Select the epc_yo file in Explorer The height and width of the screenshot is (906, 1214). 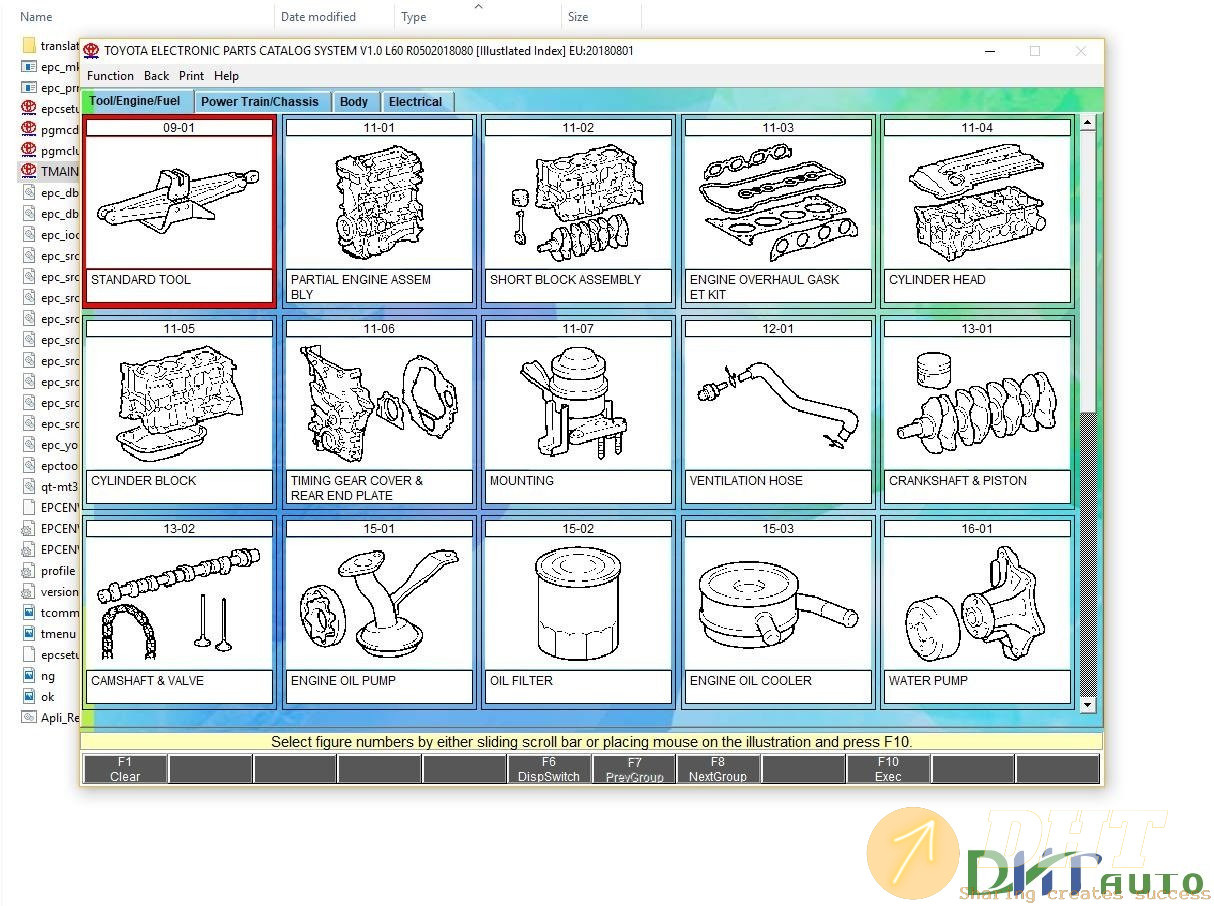coord(48,444)
